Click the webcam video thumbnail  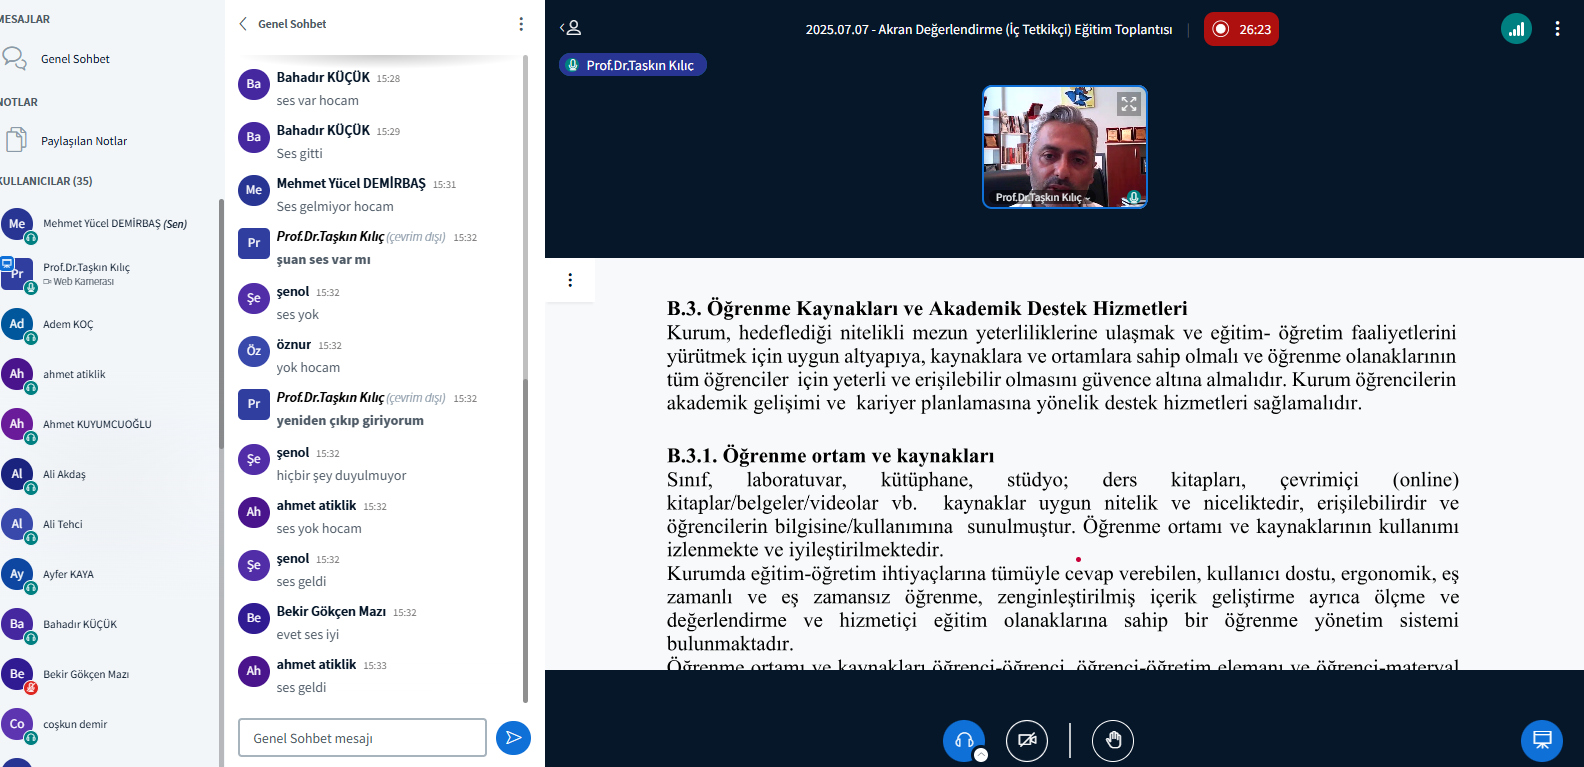[1065, 147]
